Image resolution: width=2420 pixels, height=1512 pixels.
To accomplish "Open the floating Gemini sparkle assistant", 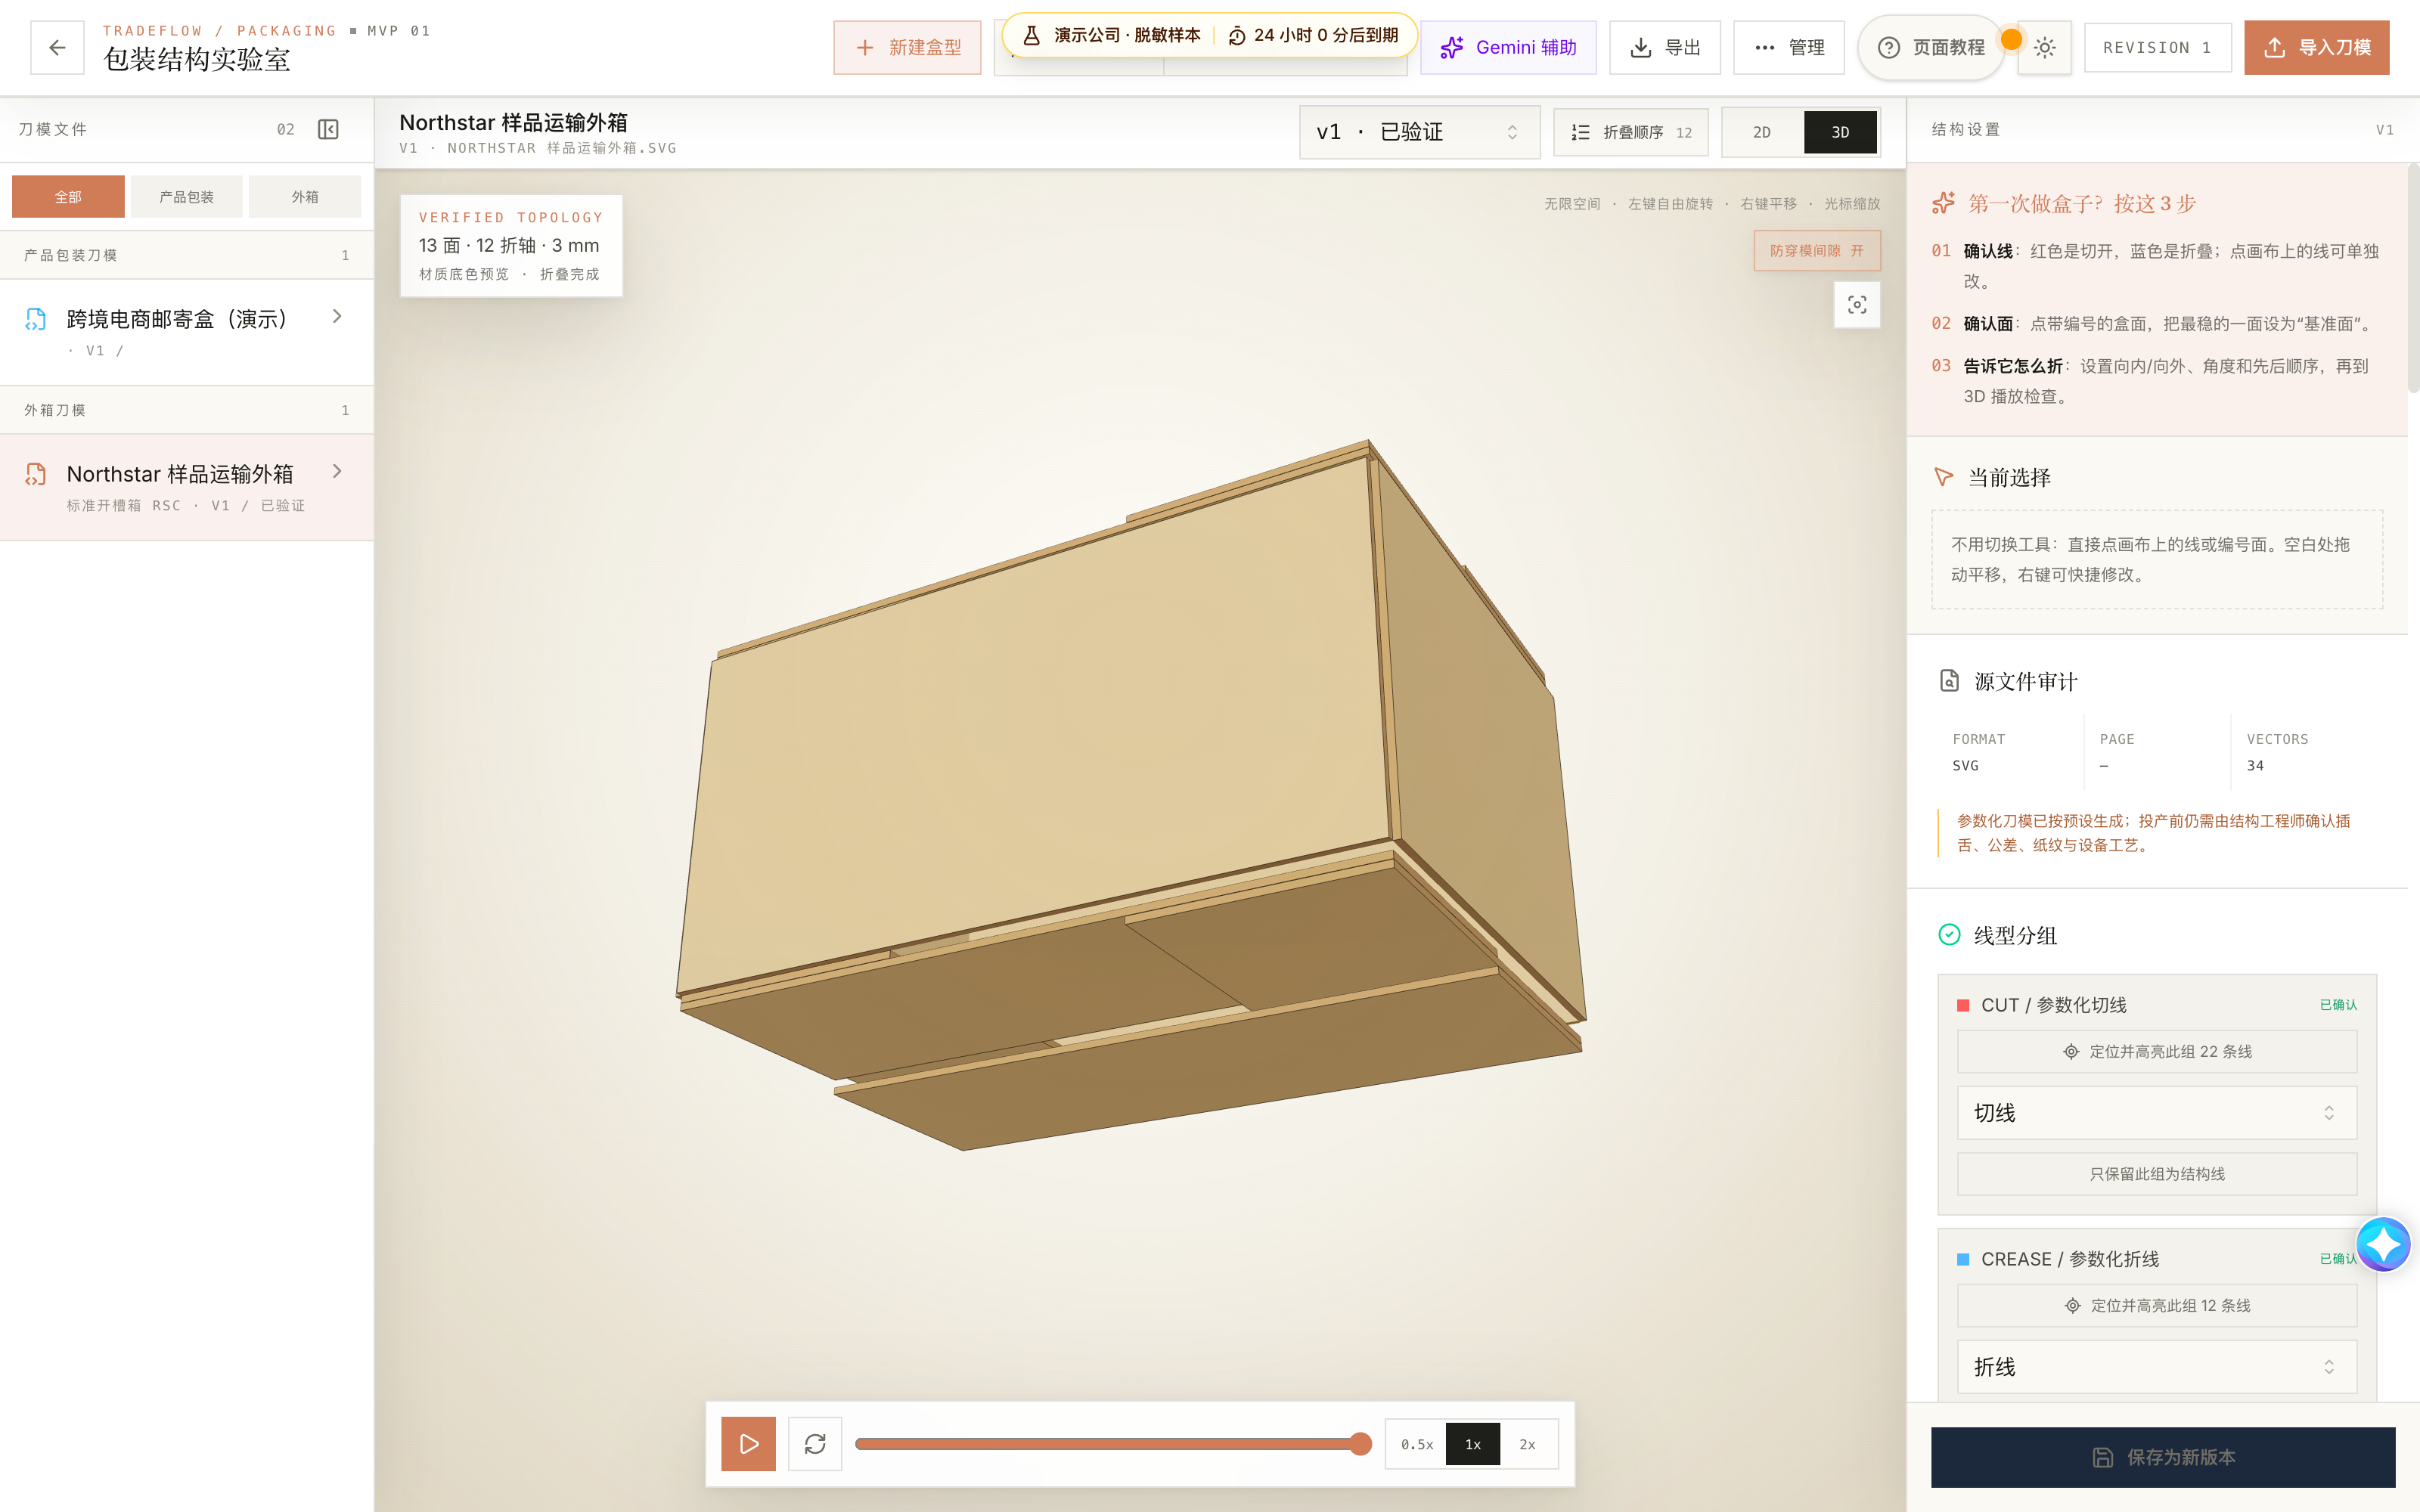I will (x=2384, y=1245).
